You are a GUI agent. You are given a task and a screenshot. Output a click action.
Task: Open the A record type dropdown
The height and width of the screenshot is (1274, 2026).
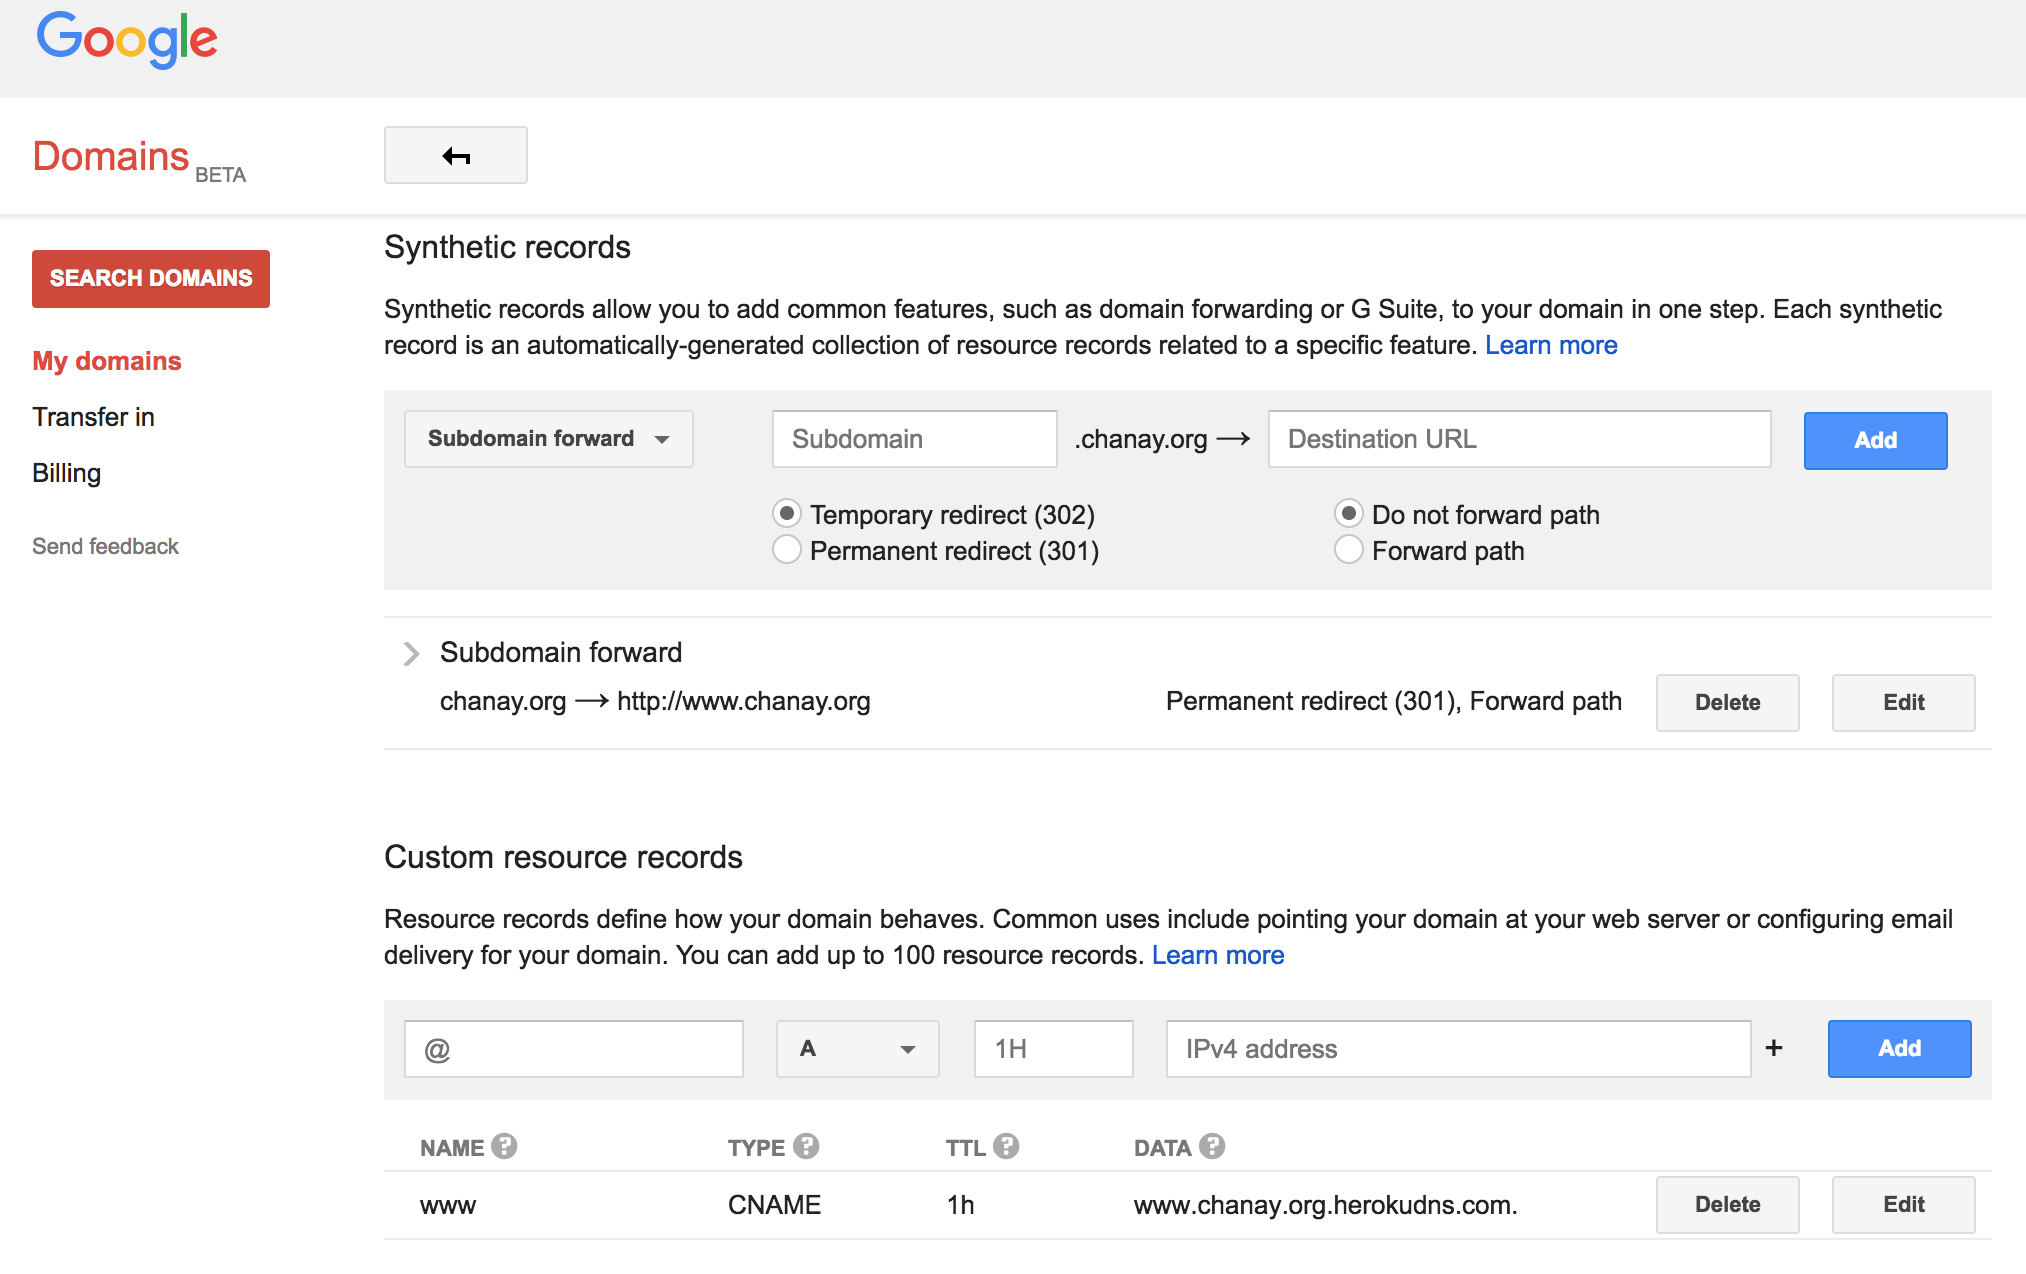(x=857, y=1049)
